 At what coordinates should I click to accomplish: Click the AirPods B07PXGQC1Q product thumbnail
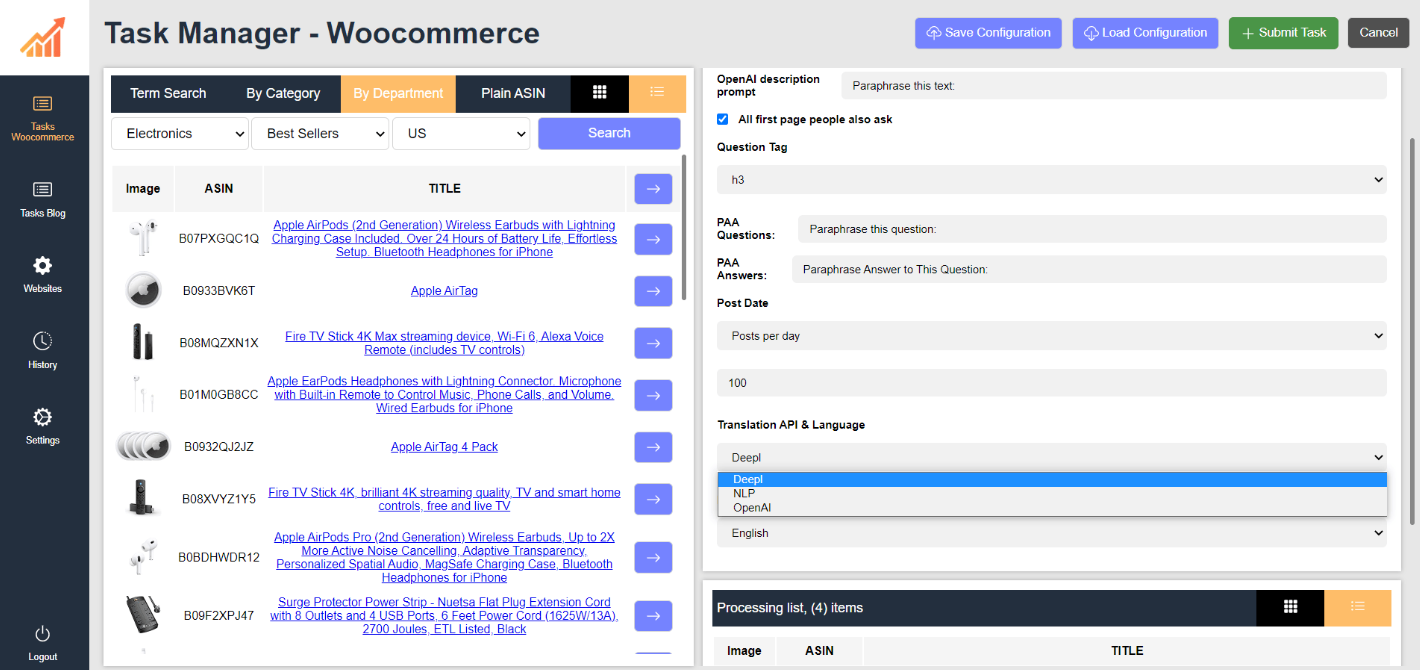[142, 239]
